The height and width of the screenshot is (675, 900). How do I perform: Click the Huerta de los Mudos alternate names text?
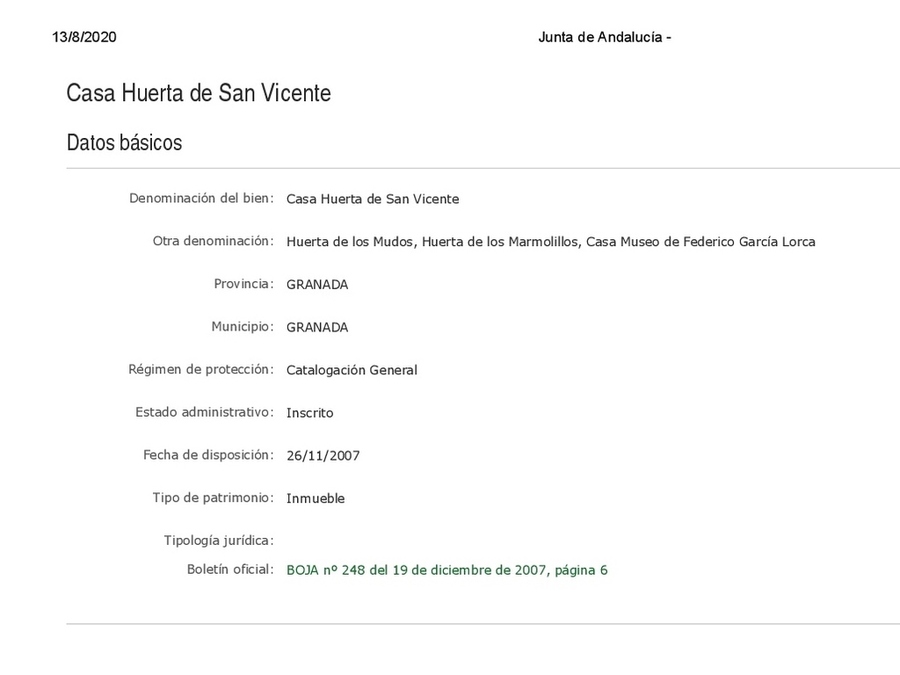(x=550, y=242)
